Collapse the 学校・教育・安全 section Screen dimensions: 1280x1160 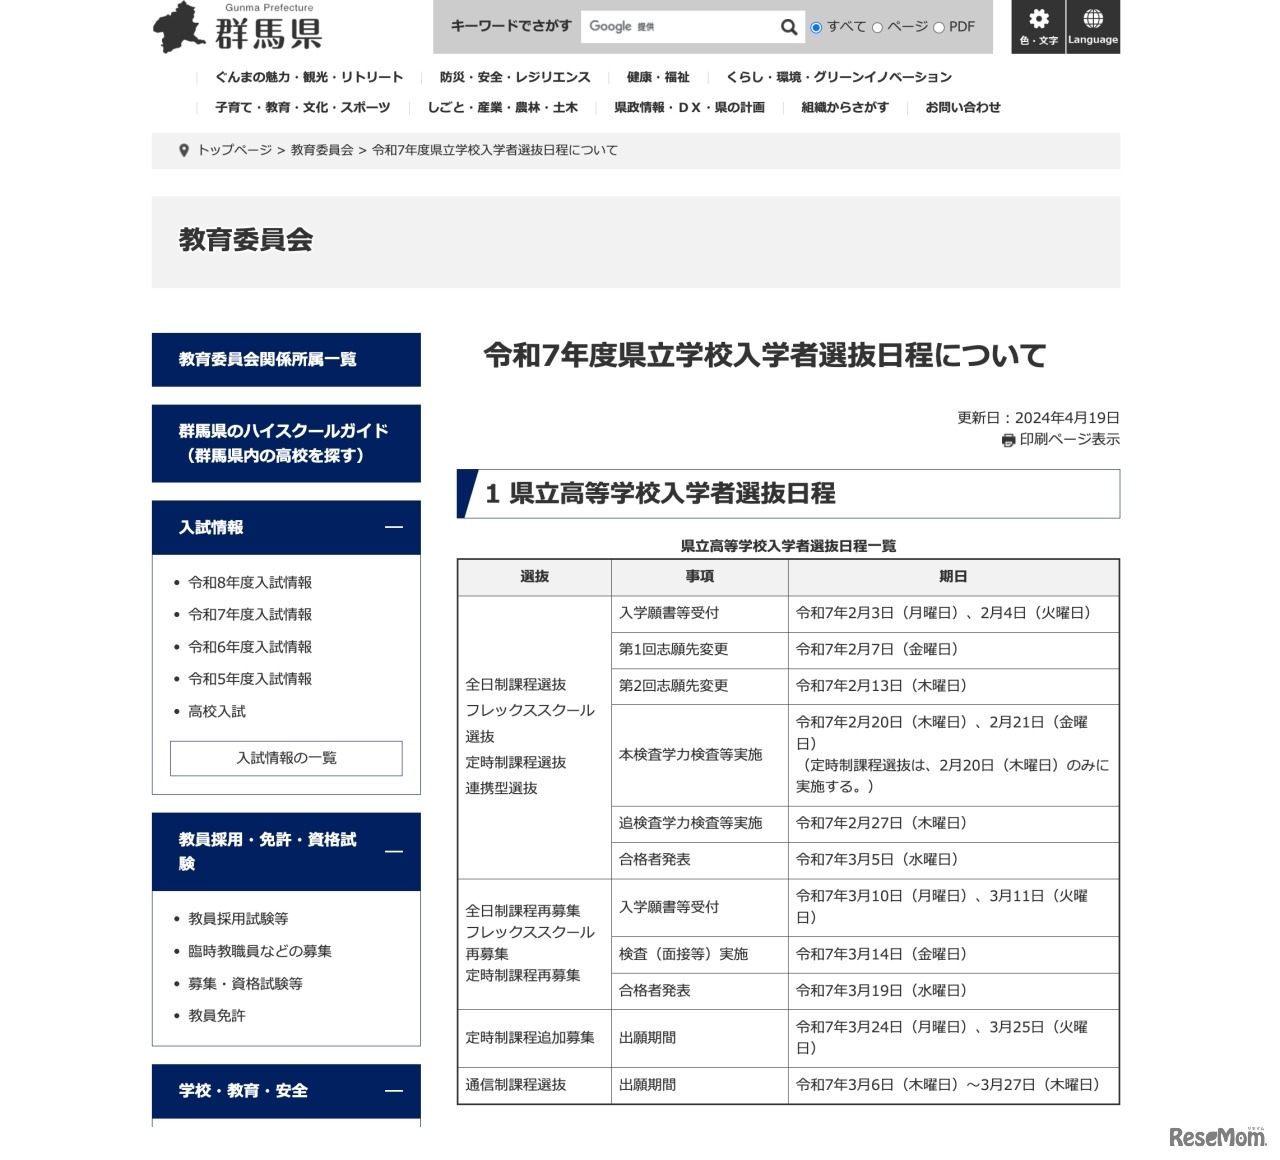coord(394,1091)
